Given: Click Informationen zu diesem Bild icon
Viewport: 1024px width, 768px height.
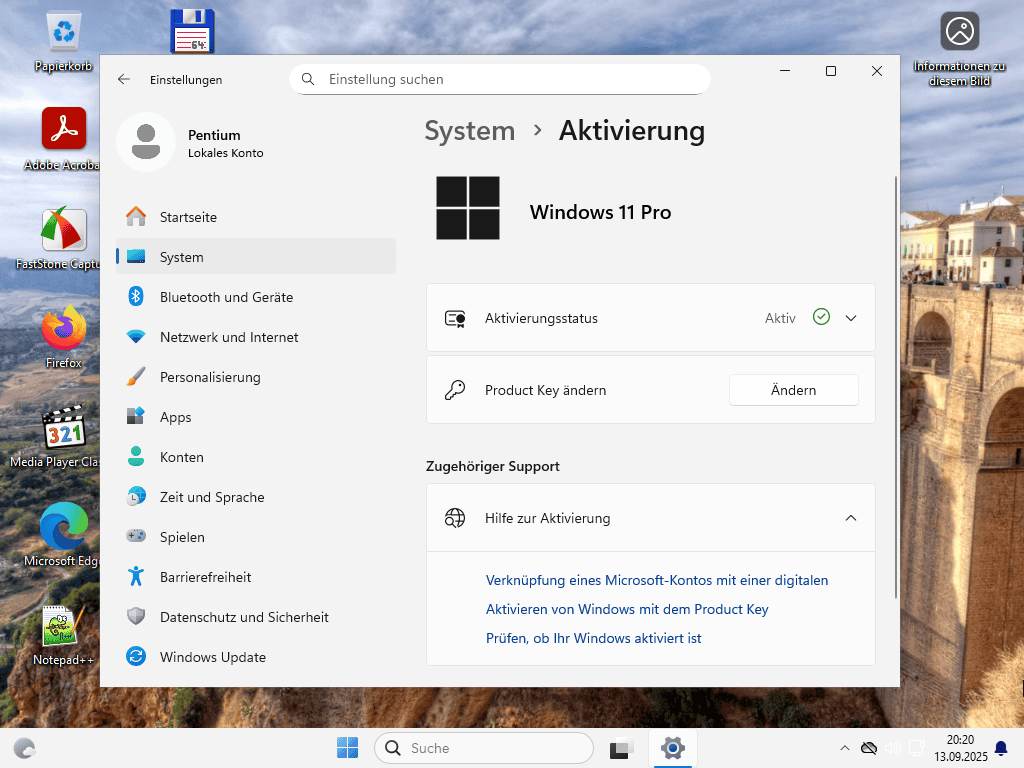Looking at the screenshot, I should click(x=959, y=50).
